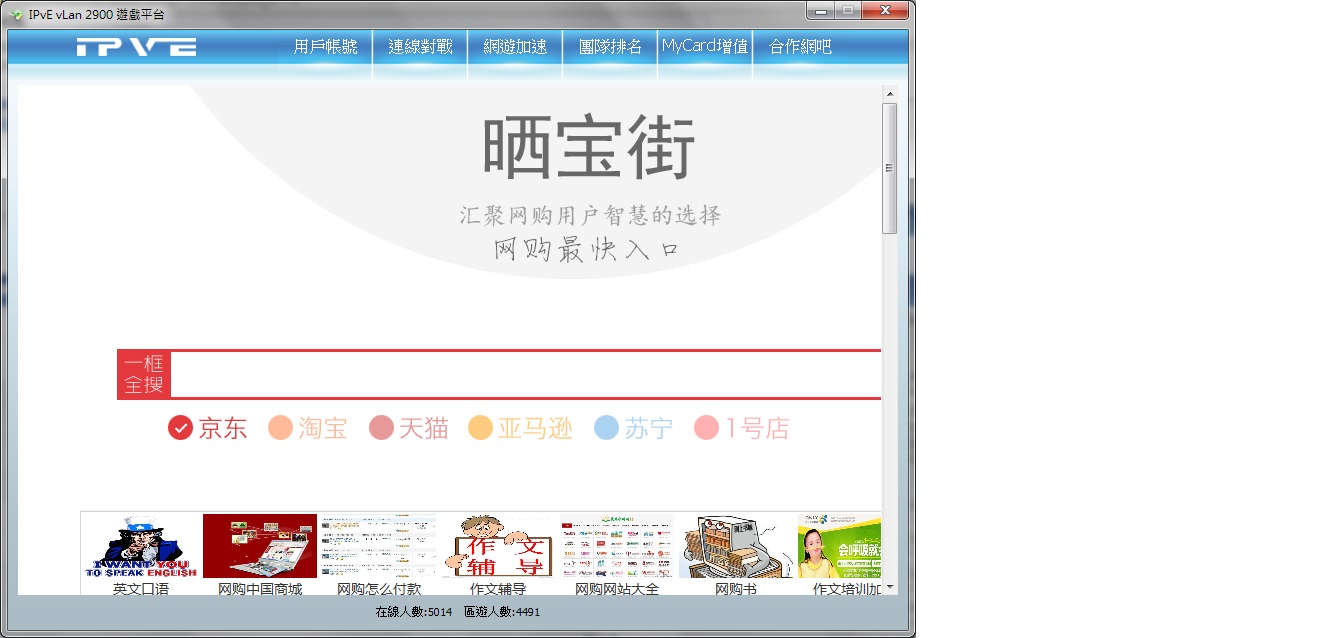Click the 网购怎么付款 caption link
The image size is (1320, 638).
pyautogui.click(x=379, y=589)
